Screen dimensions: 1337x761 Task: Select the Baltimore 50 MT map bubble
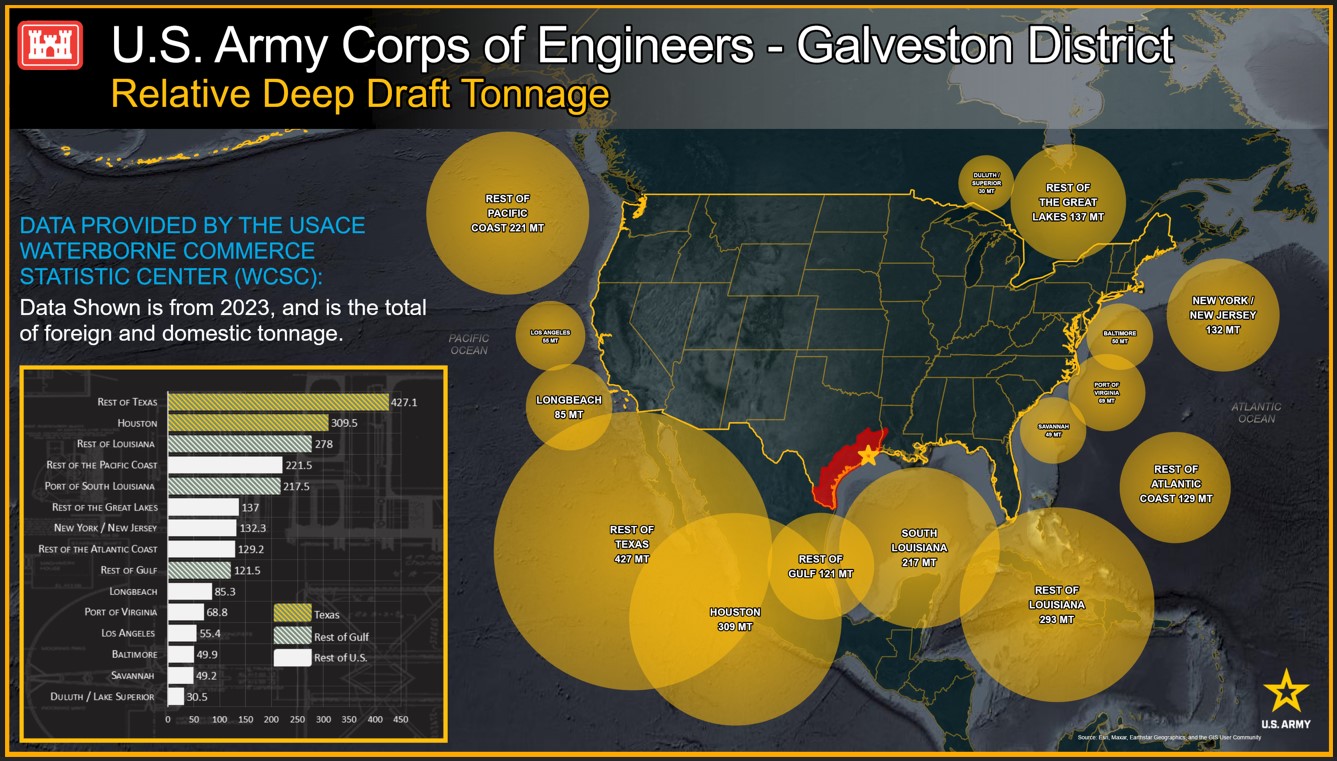(x=1120, y=335)
